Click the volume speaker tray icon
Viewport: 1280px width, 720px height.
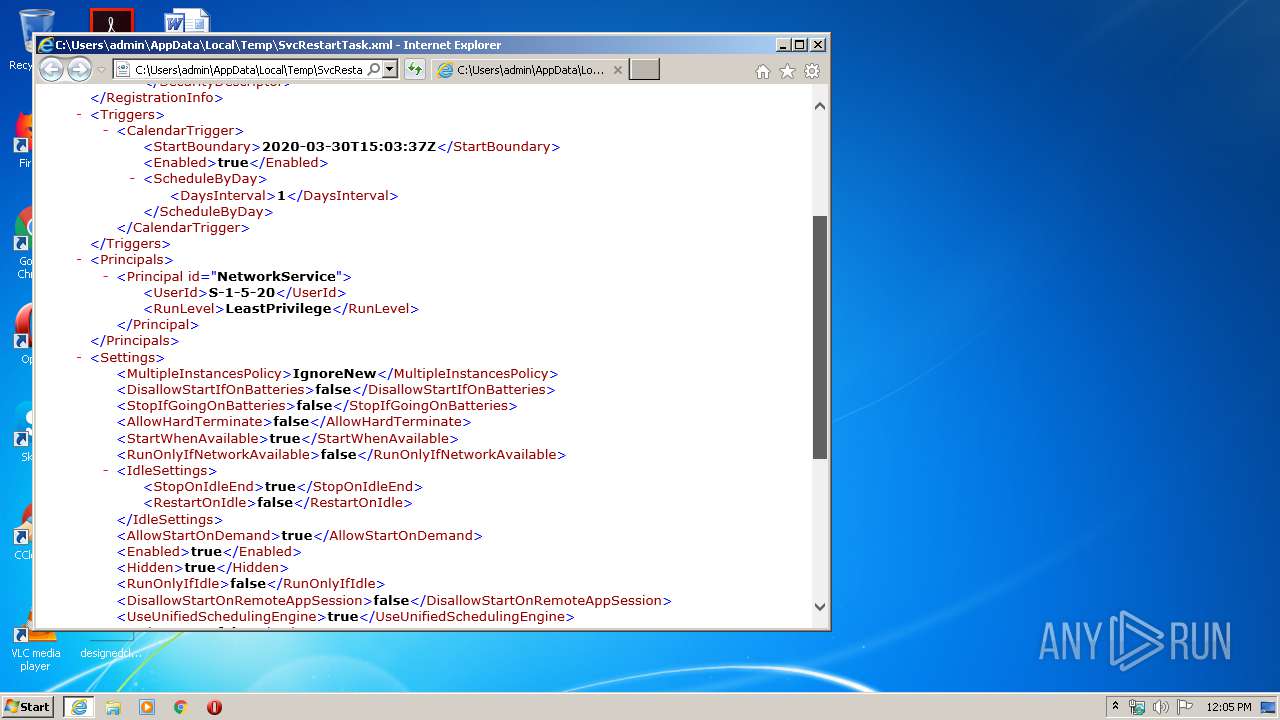coord(1161,707)
